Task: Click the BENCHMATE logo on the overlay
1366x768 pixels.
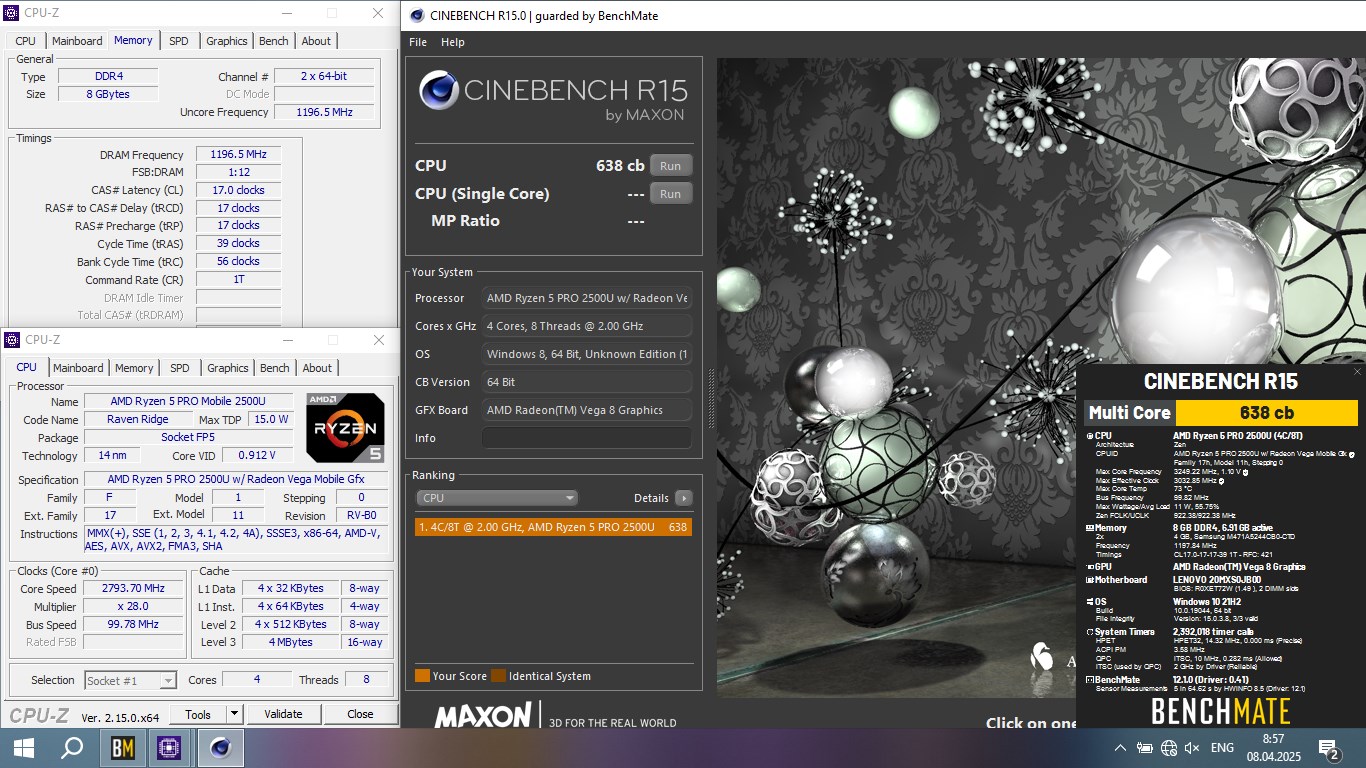Action: pos(1221,711)
